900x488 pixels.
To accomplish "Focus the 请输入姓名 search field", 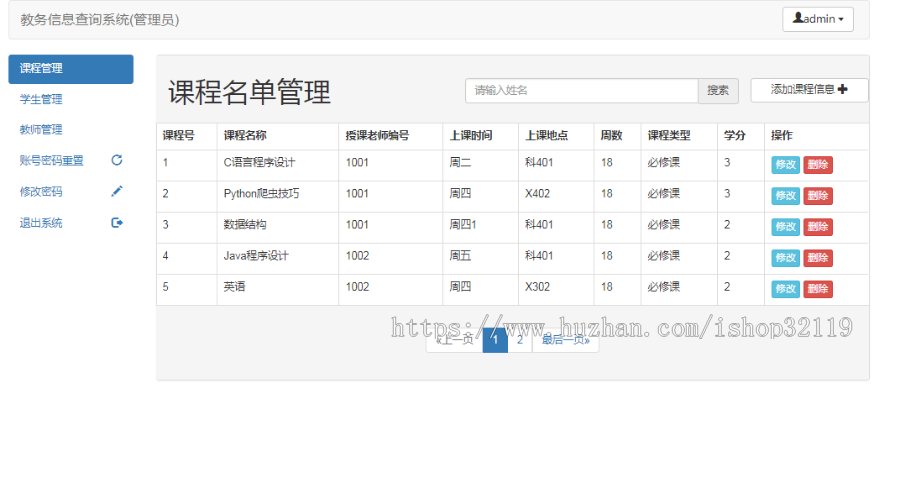I will (x=581, y=91).
